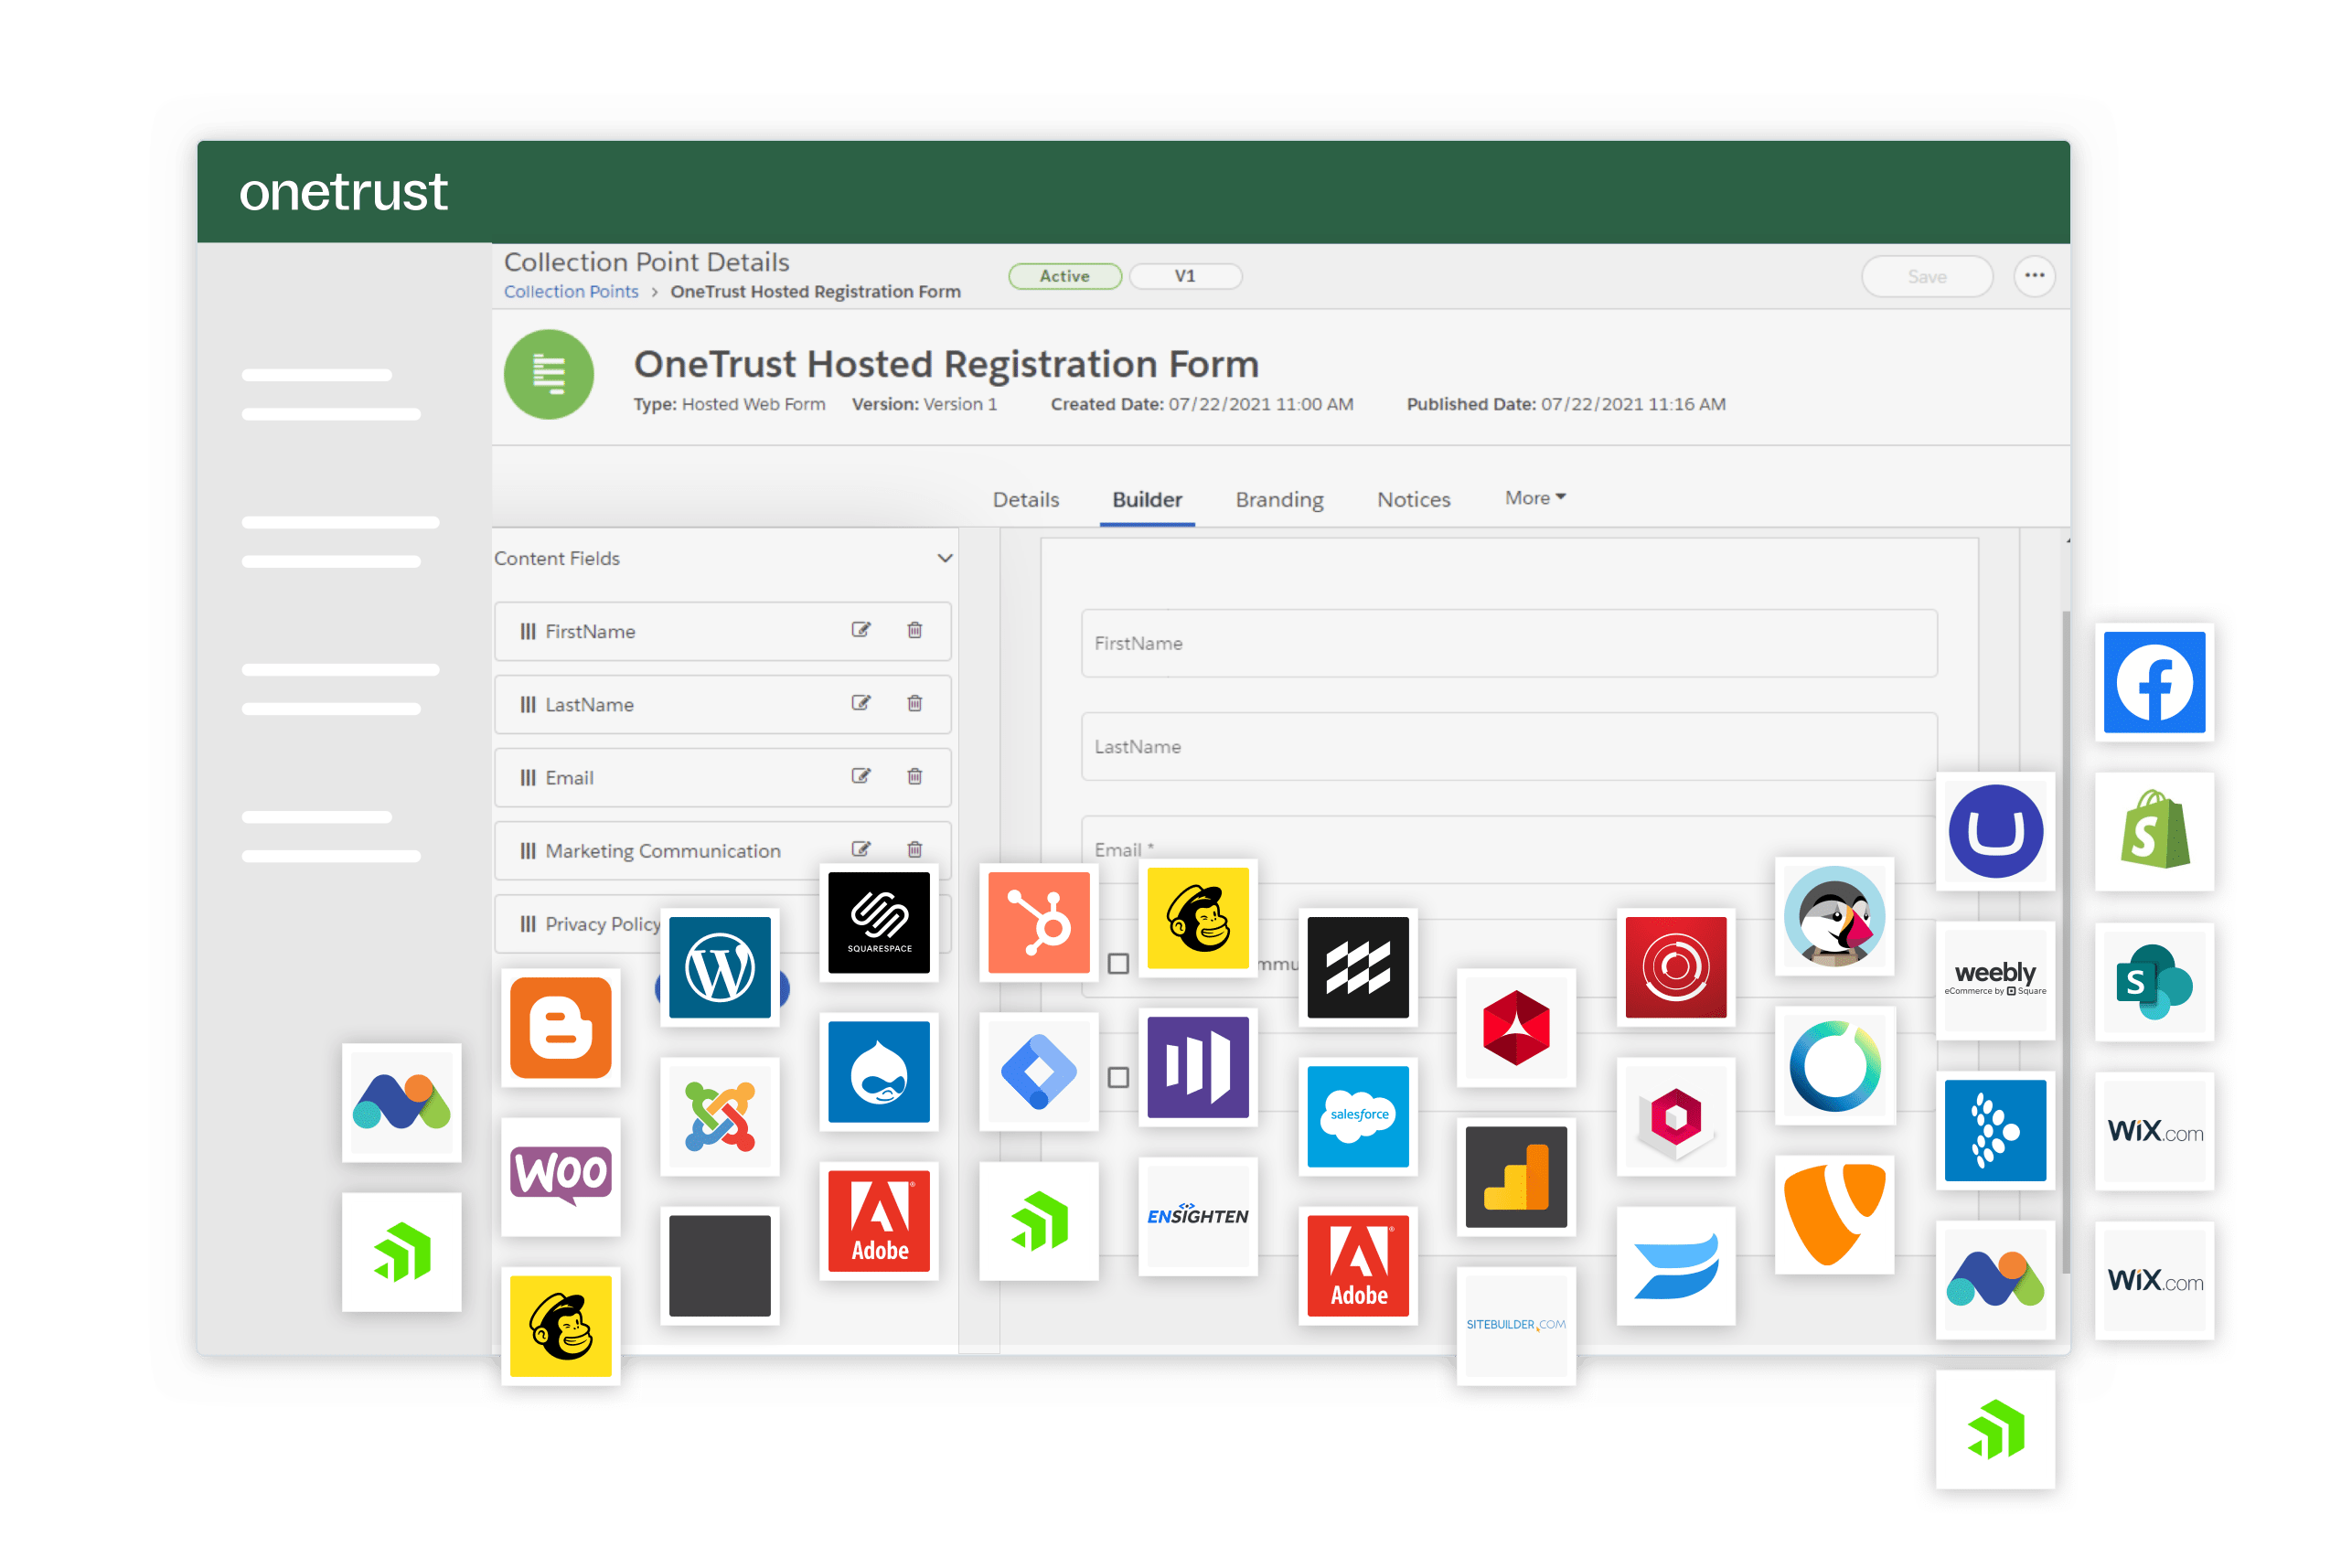Tick the upper checkbox in the form preview
This screenshot has width=2341, height=1568.
click(x=1117, y=963)
